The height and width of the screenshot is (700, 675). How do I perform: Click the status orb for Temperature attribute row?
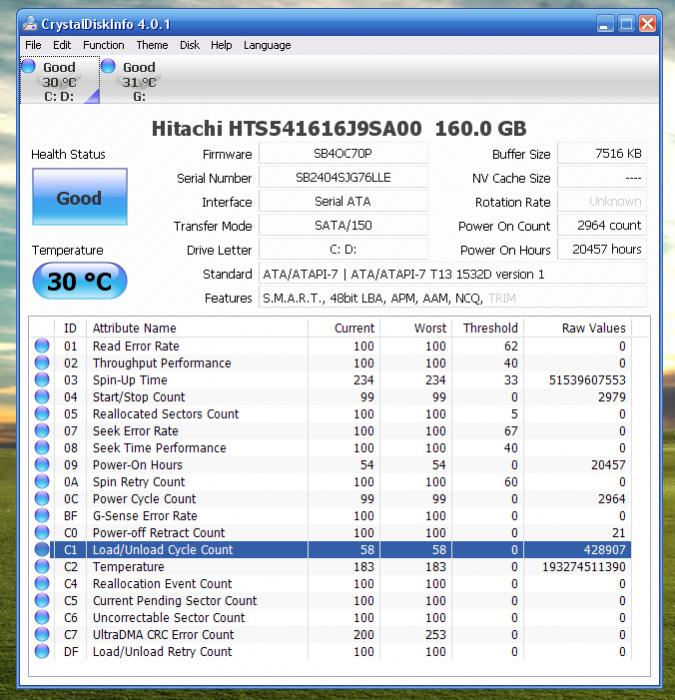(x=42, y=567)
